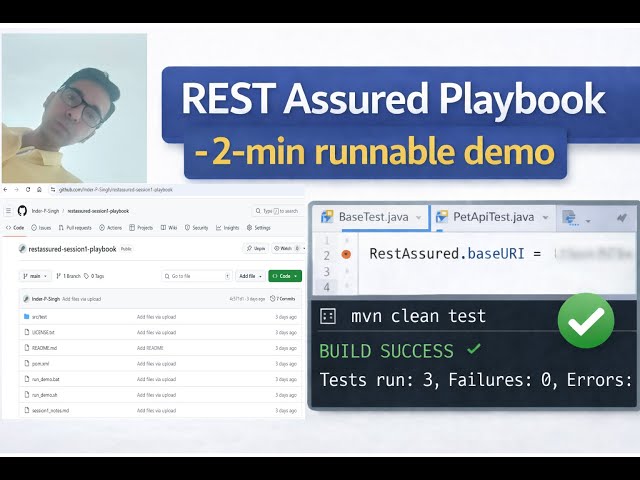The height and width of the screenshot is (480, 640).
Task: Open the LICENSE.txt file
Action: pyautogui.click(x=43, y=333)
